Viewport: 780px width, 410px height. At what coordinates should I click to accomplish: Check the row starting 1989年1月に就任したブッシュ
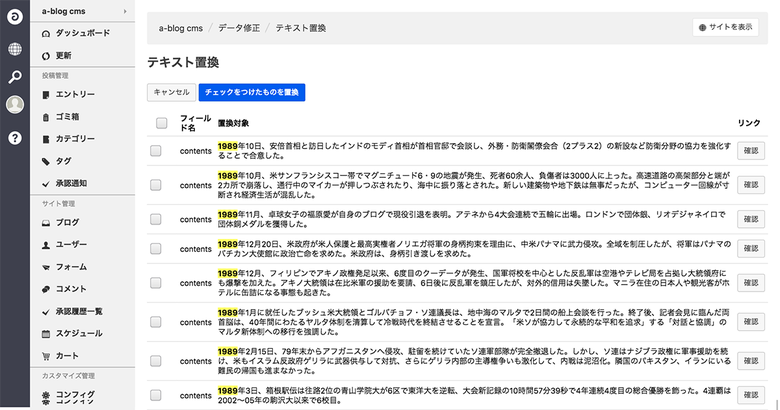point(156,322)
